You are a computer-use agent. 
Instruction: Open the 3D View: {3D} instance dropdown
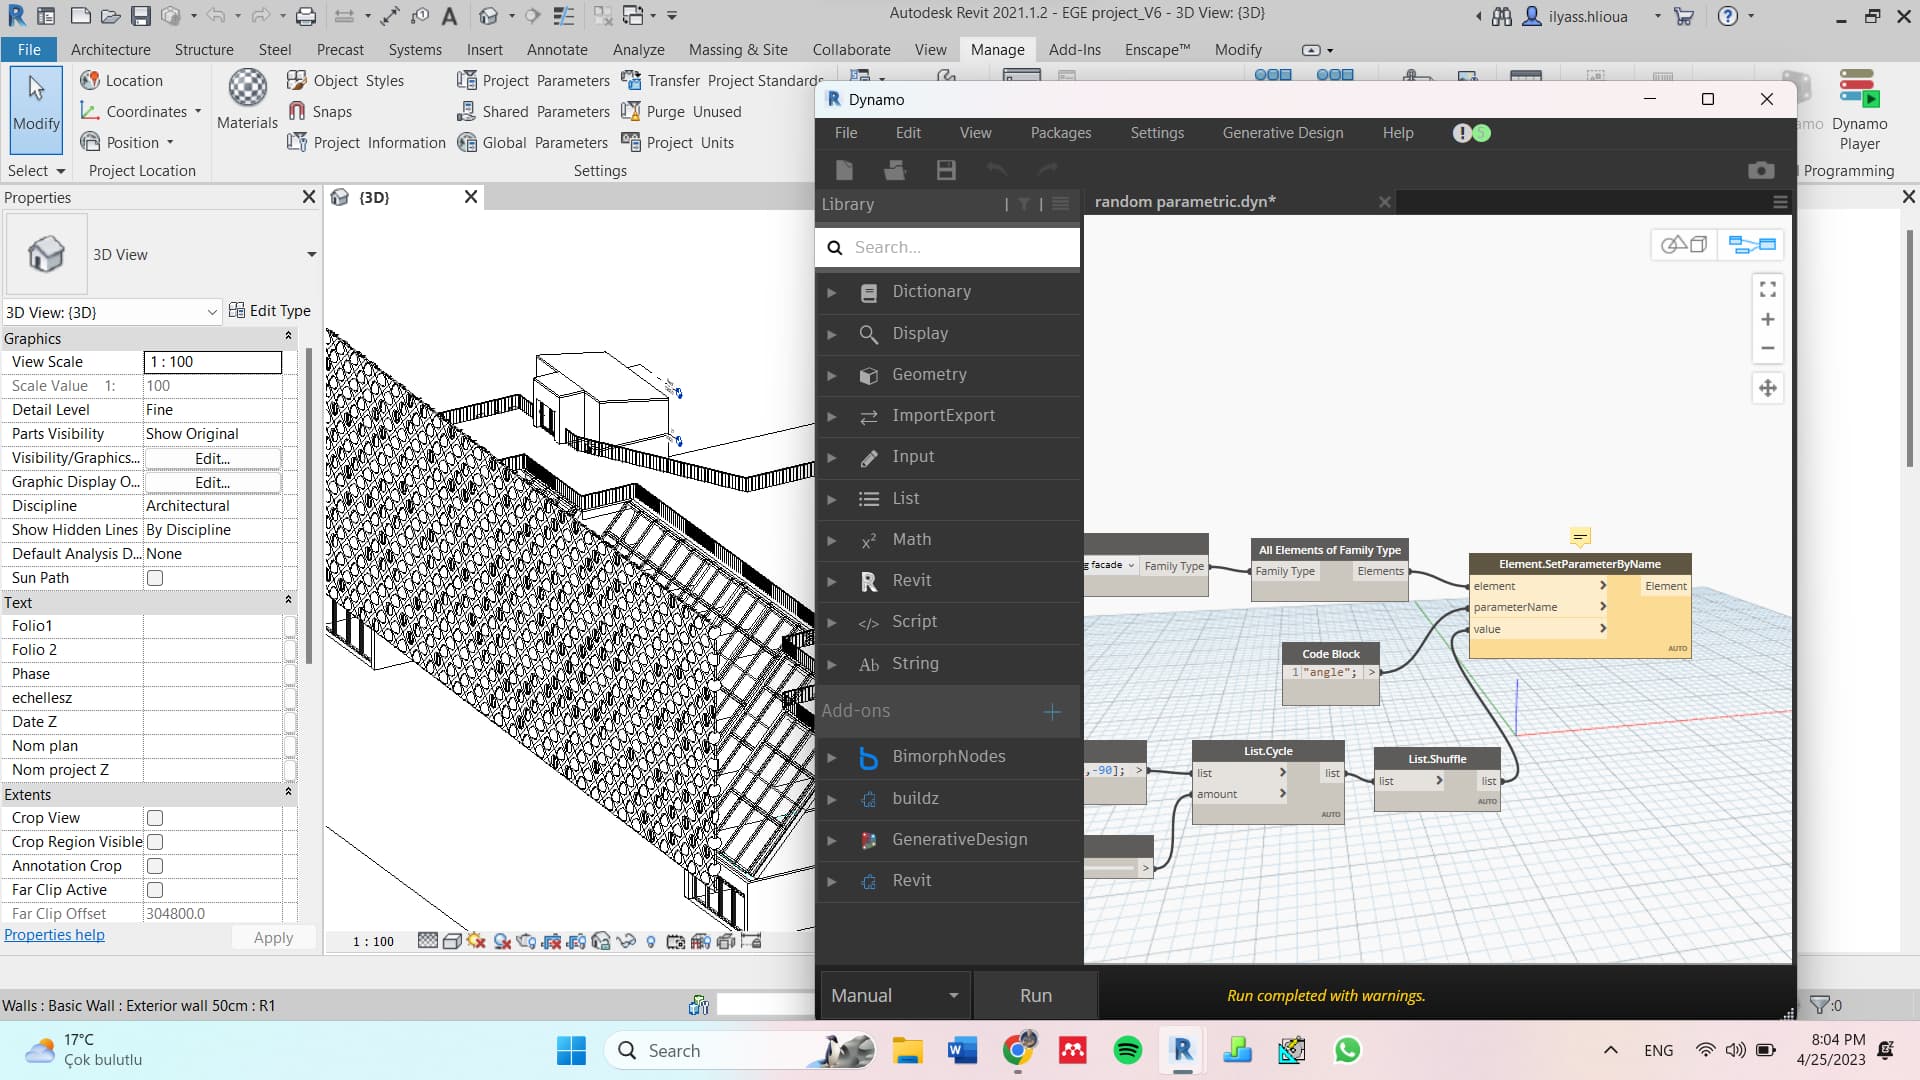pos(111,312)
